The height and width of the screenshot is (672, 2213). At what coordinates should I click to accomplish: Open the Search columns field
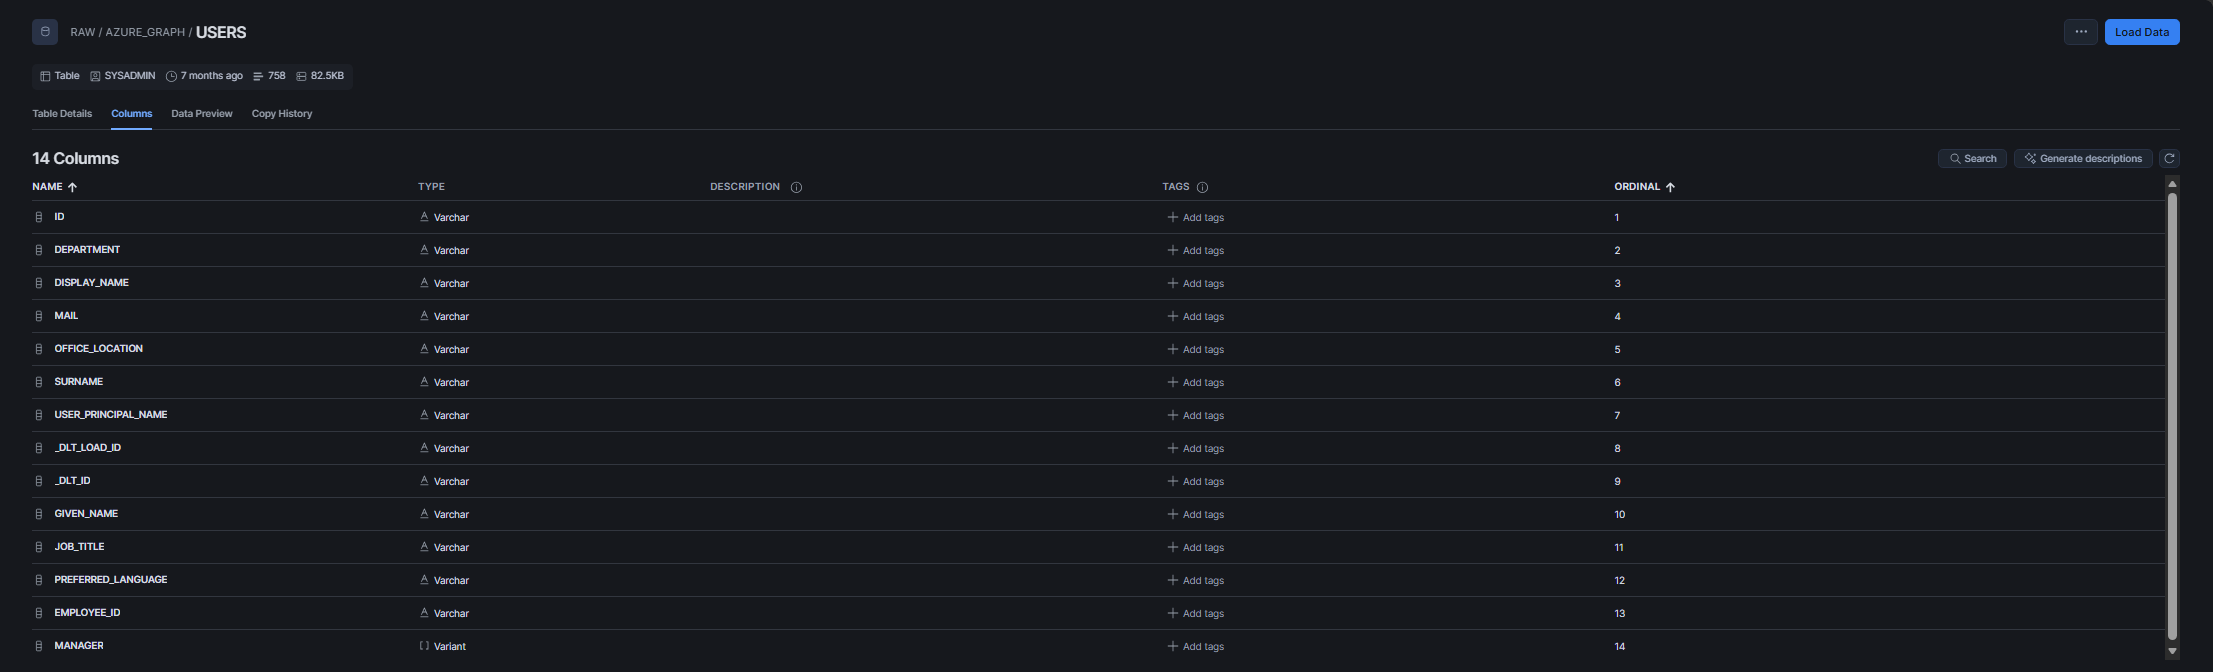(x=1972, y=158)
